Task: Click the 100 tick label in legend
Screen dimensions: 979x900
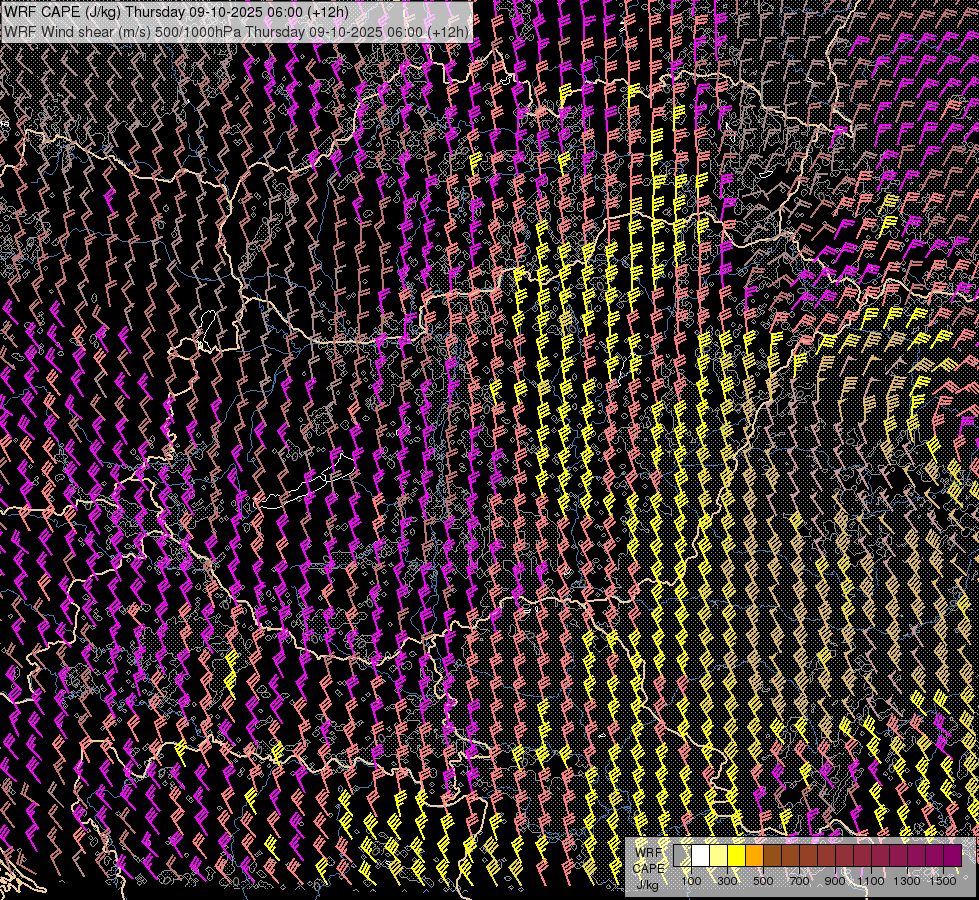Action: coord(691,881)
